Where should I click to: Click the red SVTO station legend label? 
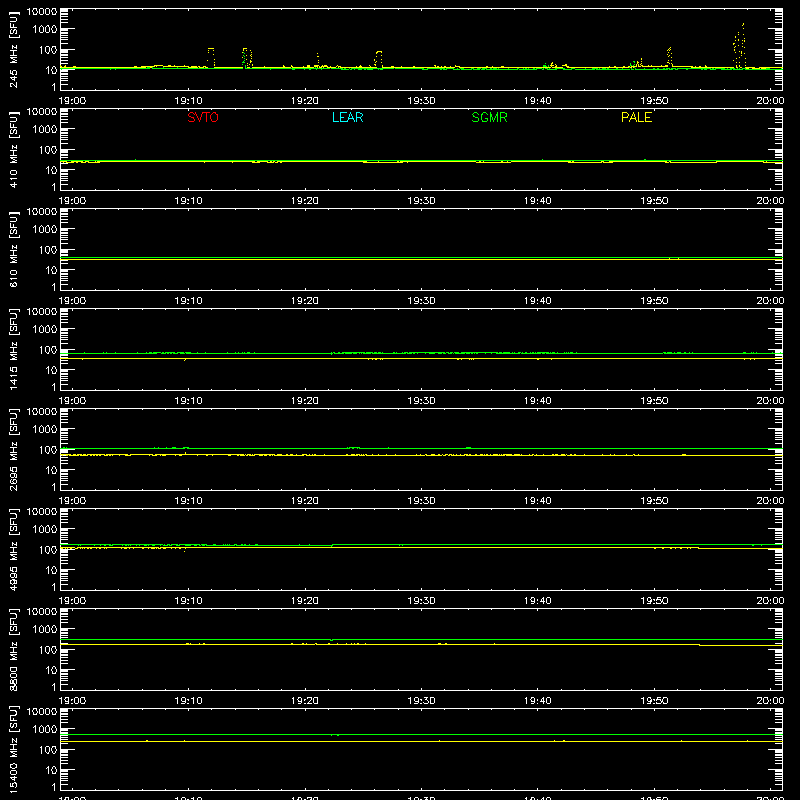point(203,117)
